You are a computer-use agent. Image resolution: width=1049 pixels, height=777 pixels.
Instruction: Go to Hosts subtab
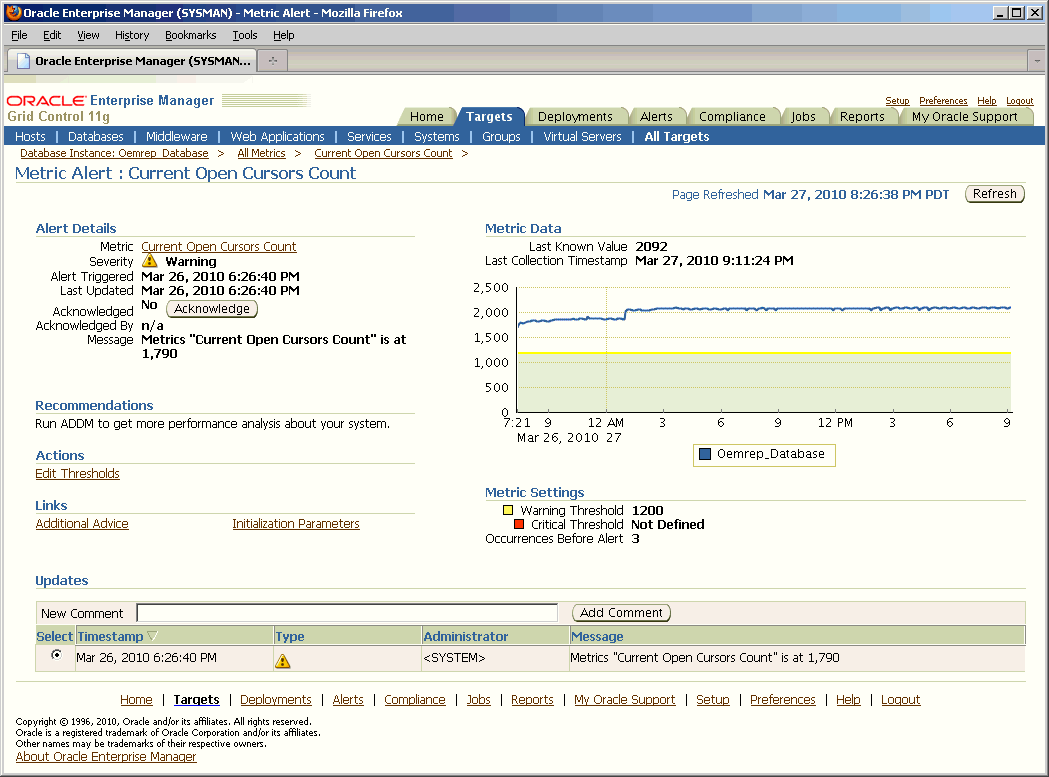[30, 137]
